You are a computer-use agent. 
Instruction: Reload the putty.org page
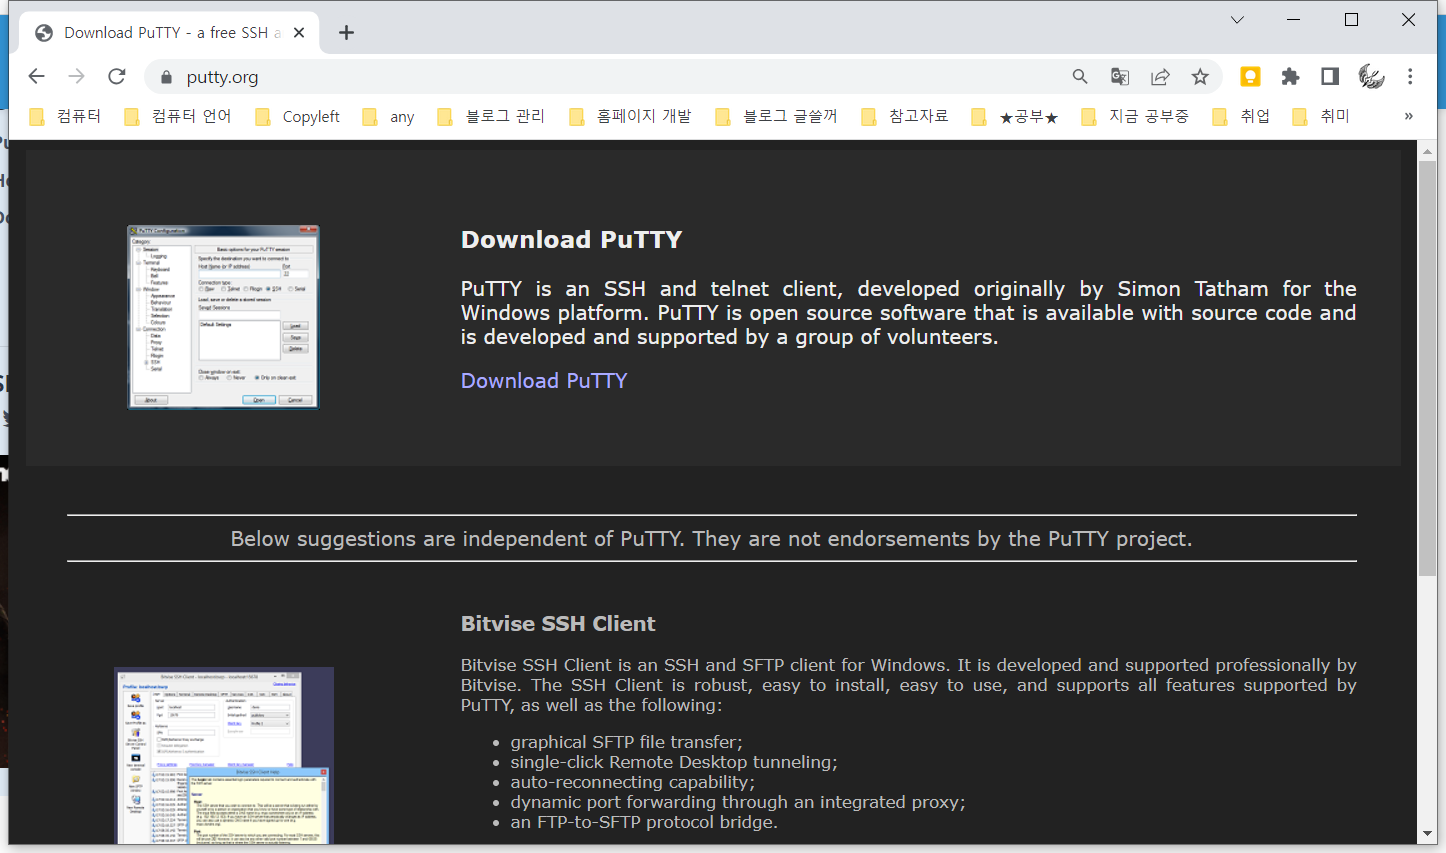(x=117, y=77)
